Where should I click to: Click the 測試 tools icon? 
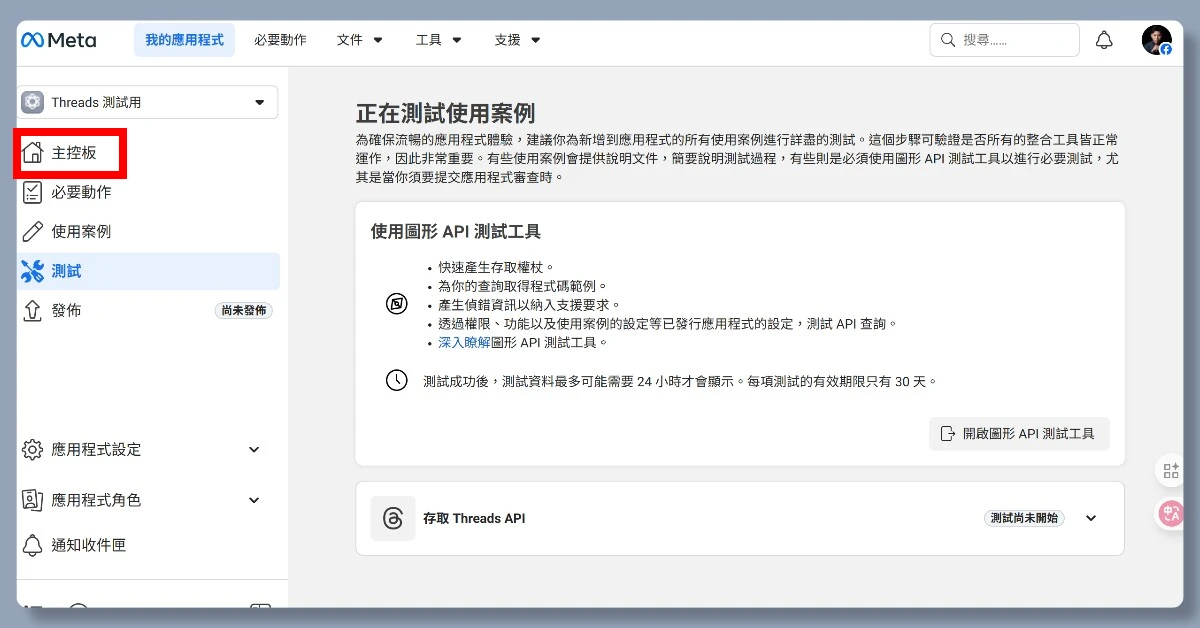pyautogui.click(x=32, y=271)
